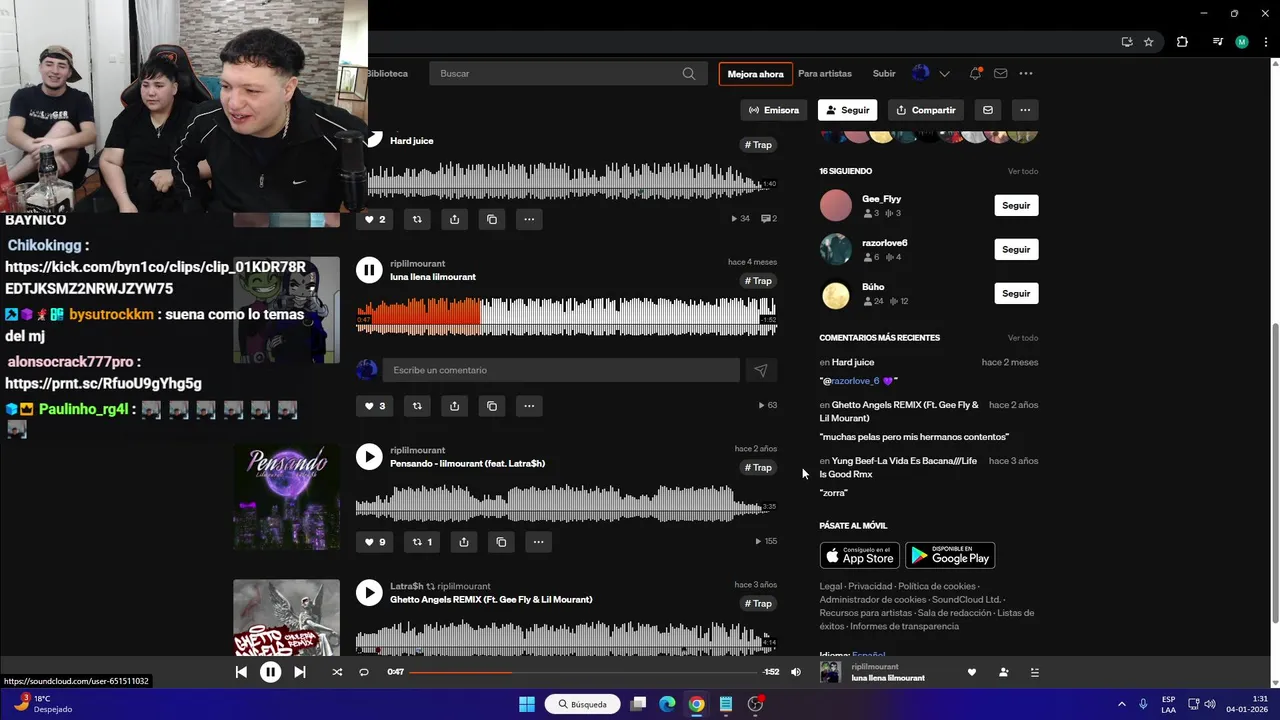This screenshot has height=720, width=1280.
Task: Copy link of luna llena track
Action: (491, 406)
